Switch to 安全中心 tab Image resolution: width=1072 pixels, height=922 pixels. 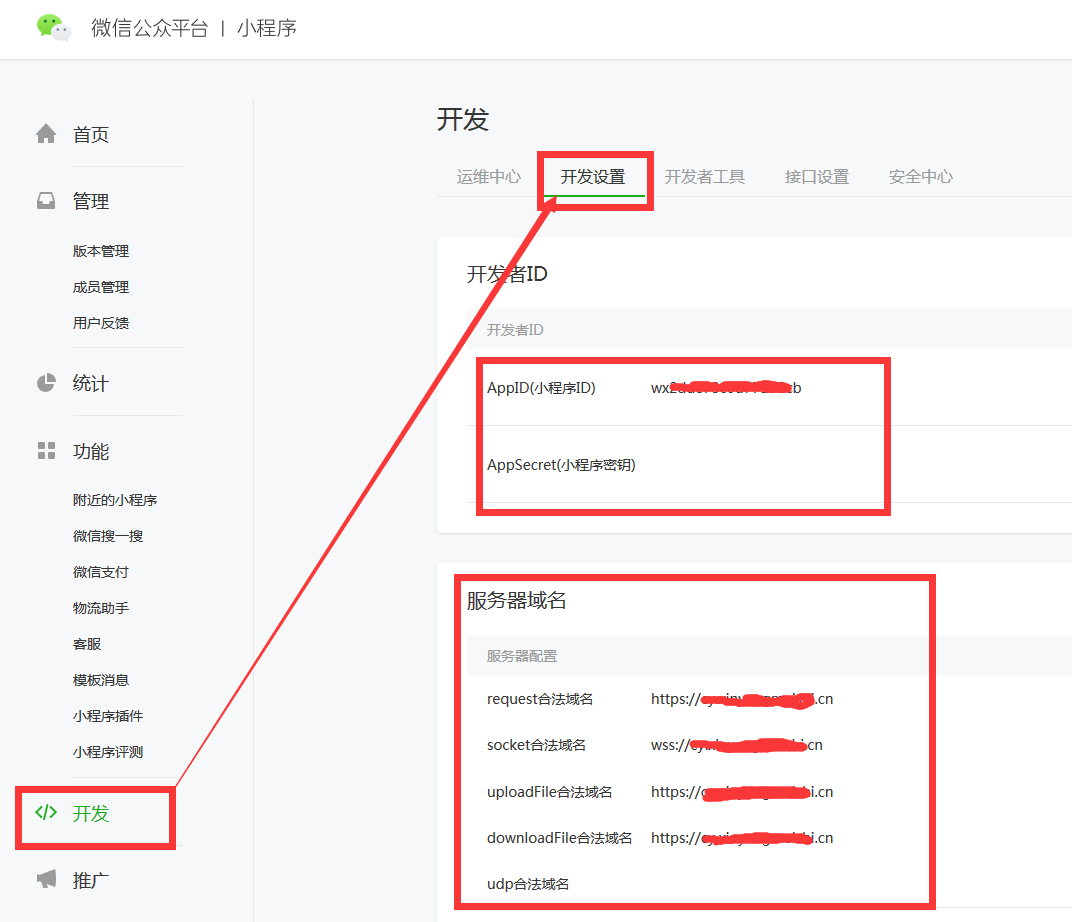point(921,177)
